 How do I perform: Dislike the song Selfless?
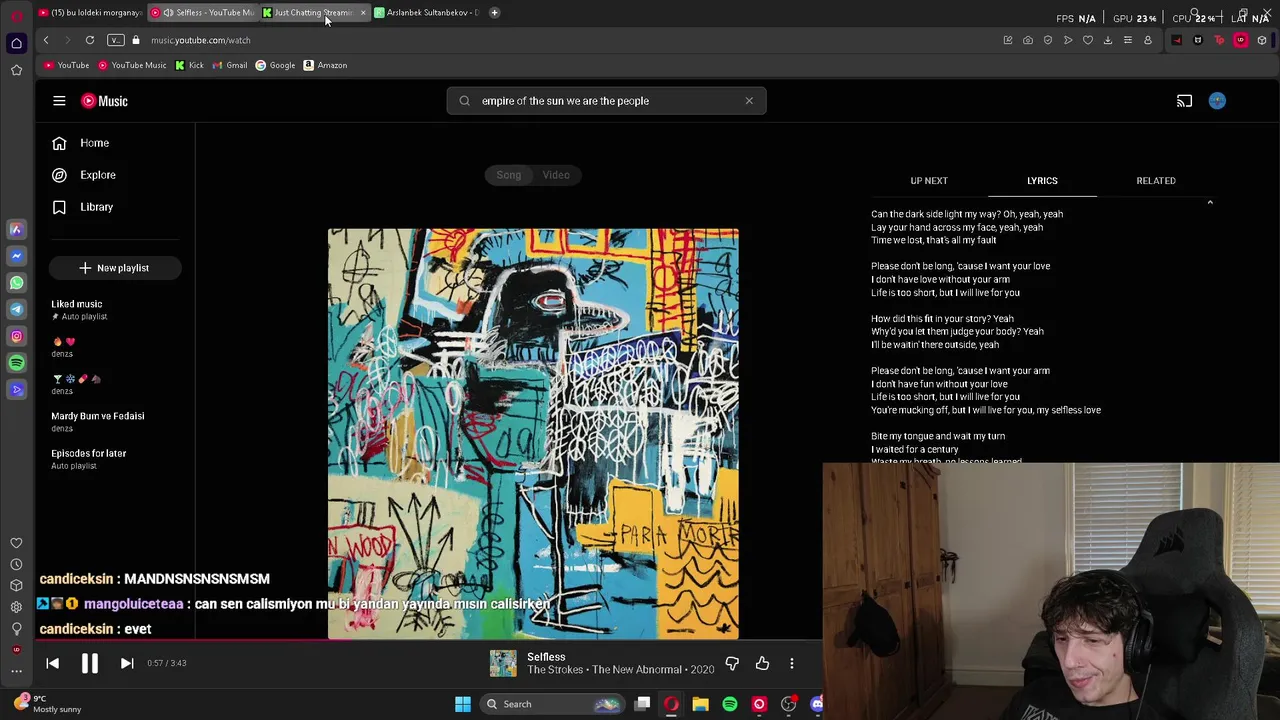[732, 663]
